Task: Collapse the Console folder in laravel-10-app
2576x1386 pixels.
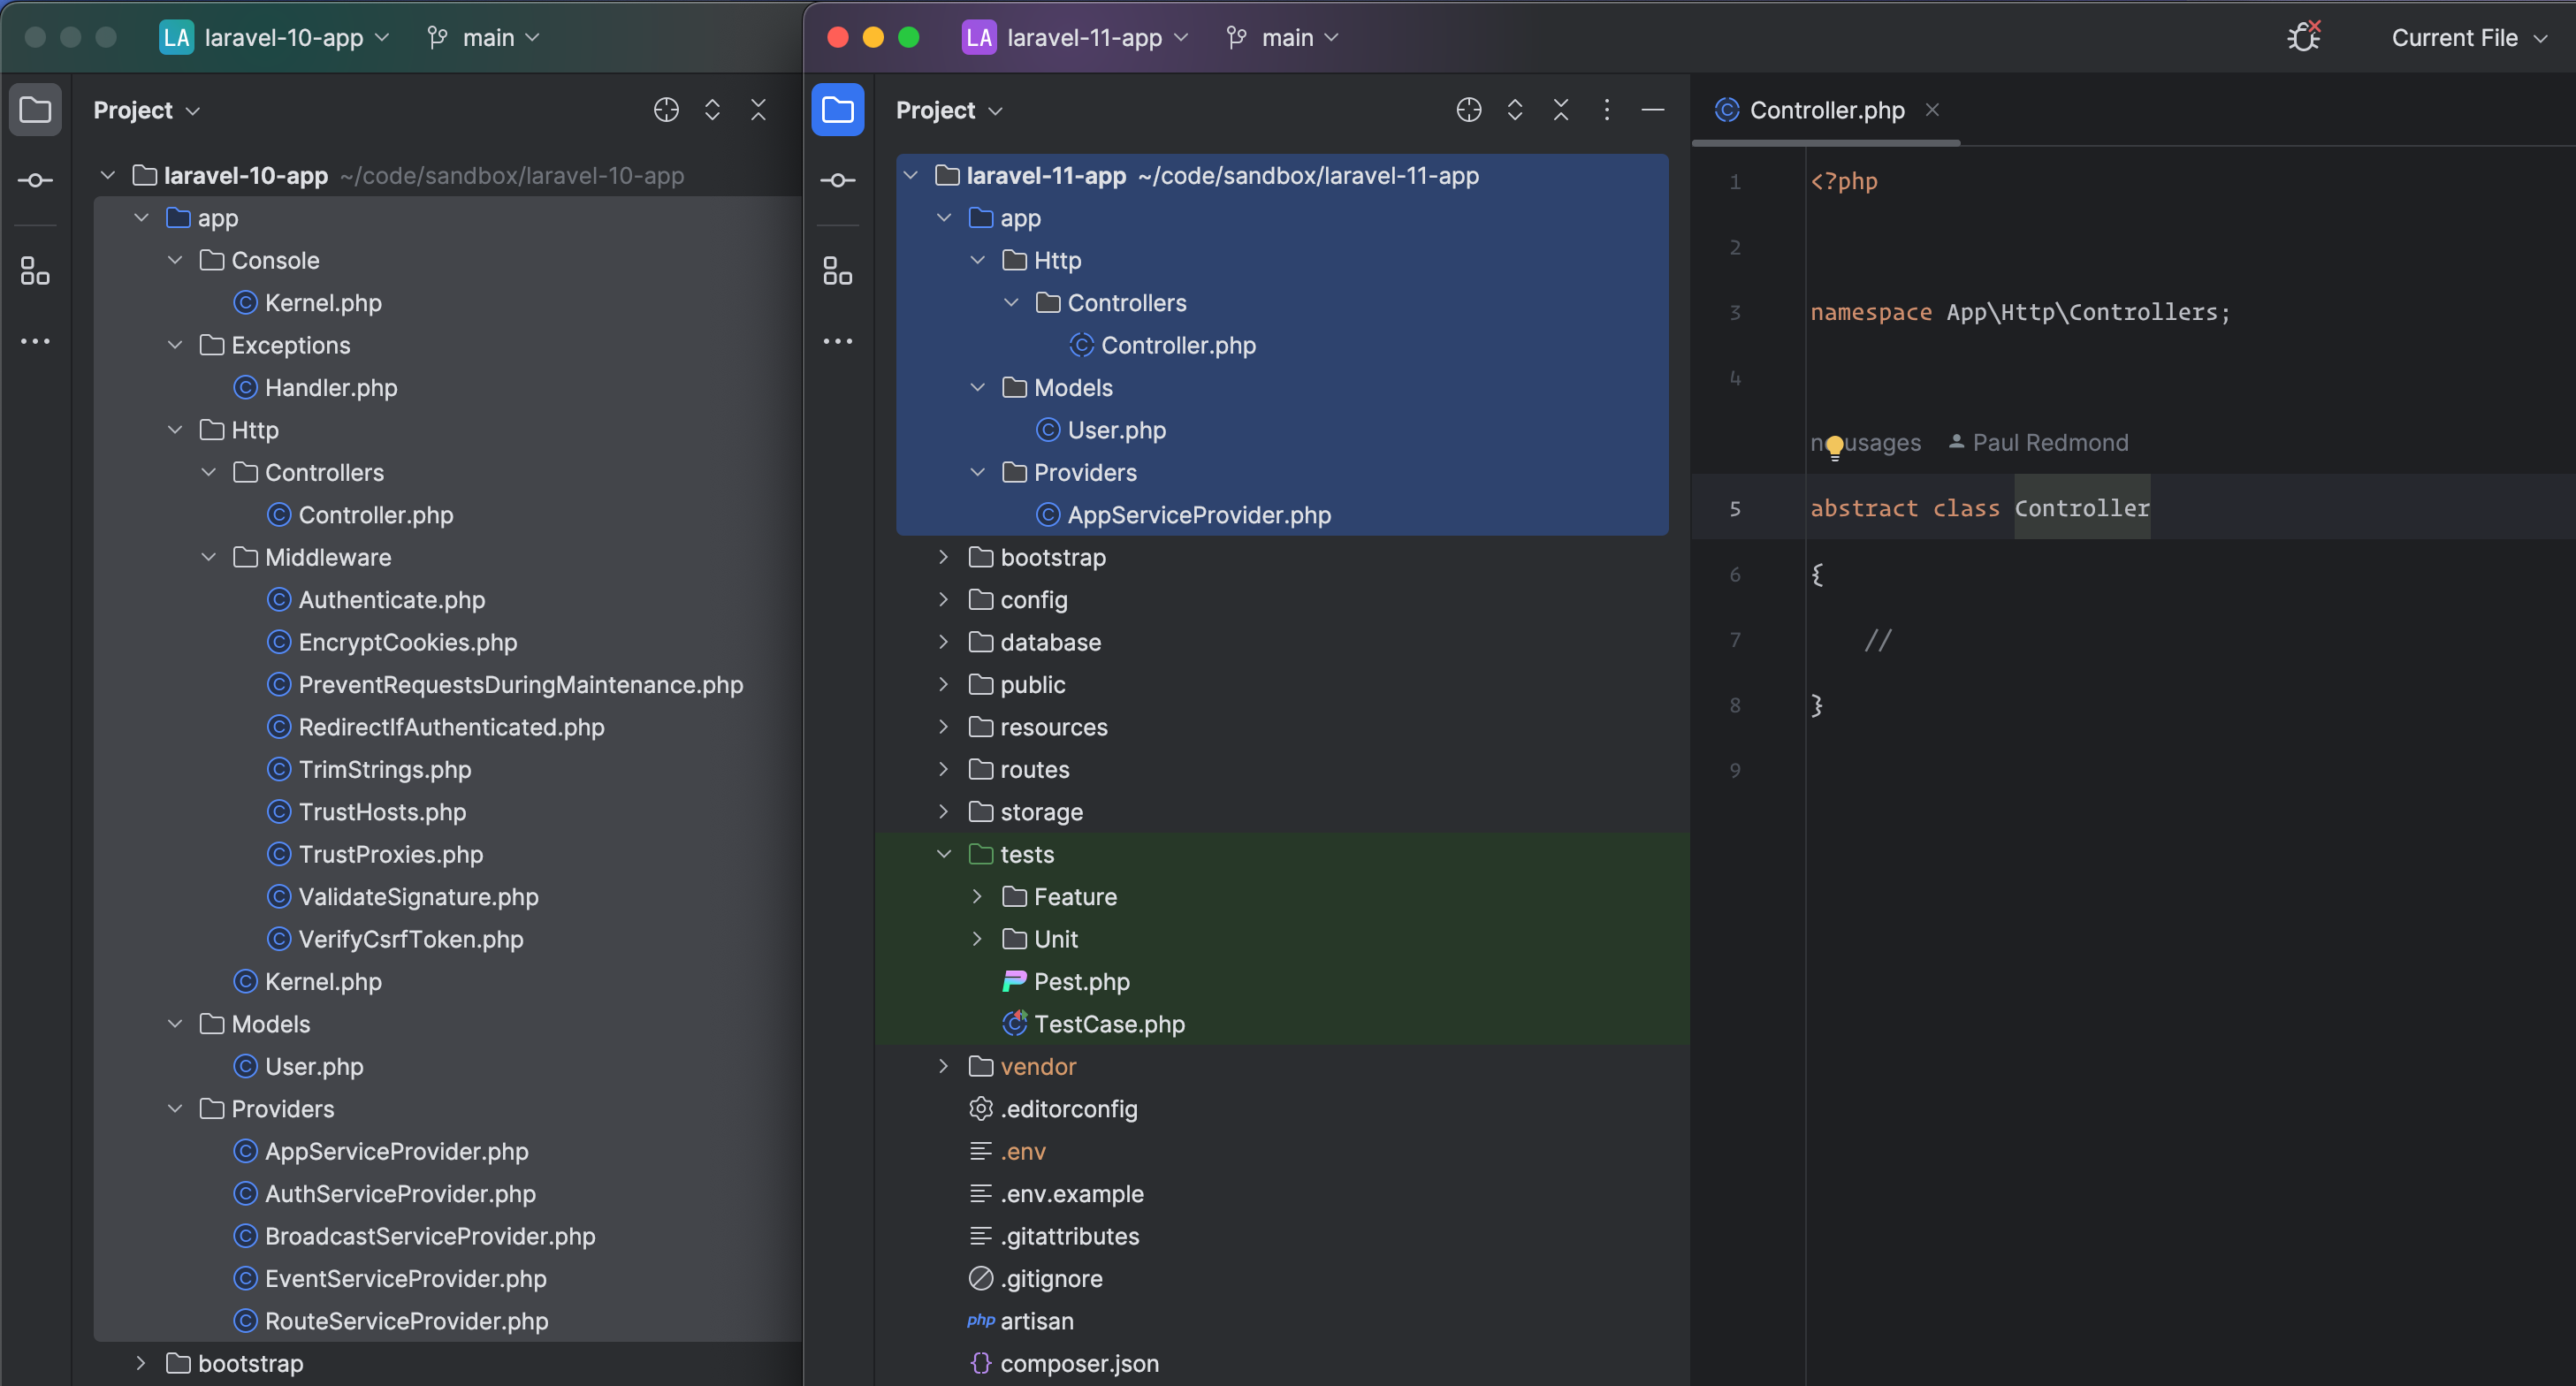Action: [175, 260]
